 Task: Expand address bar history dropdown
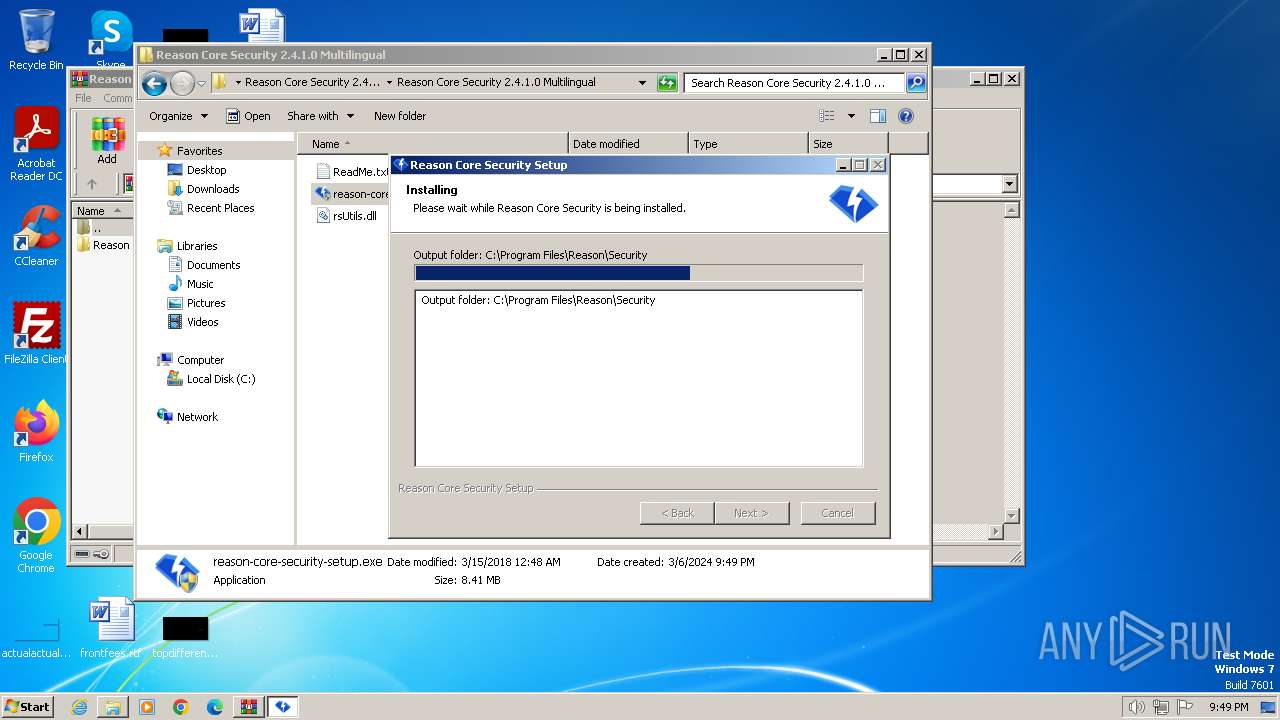pyautogui.click(x=642, y=83)
